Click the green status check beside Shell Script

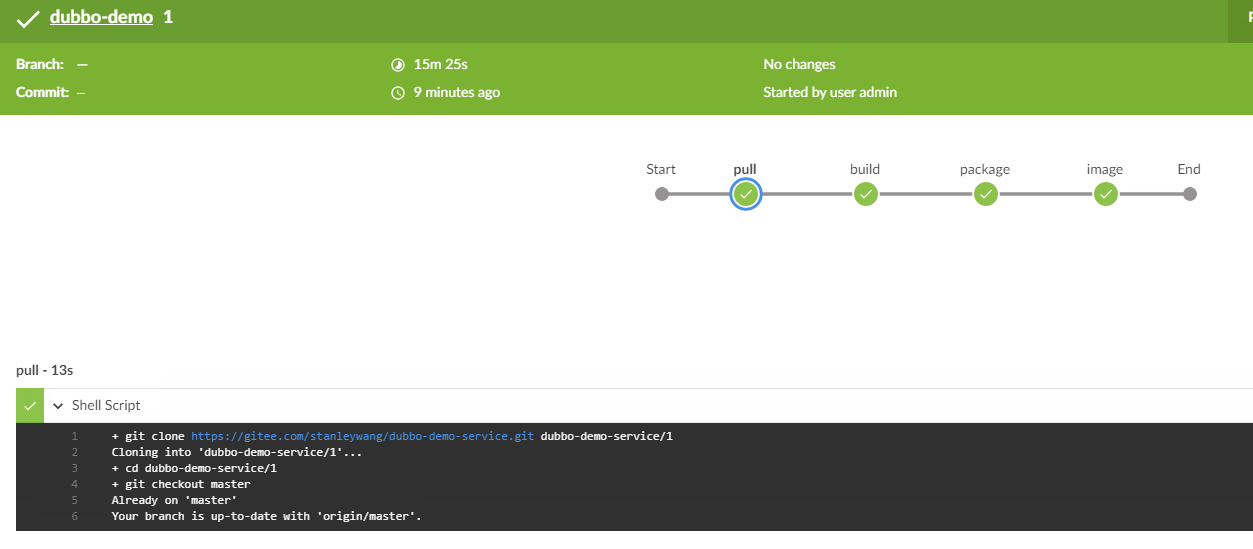click(x=30, y=406)
